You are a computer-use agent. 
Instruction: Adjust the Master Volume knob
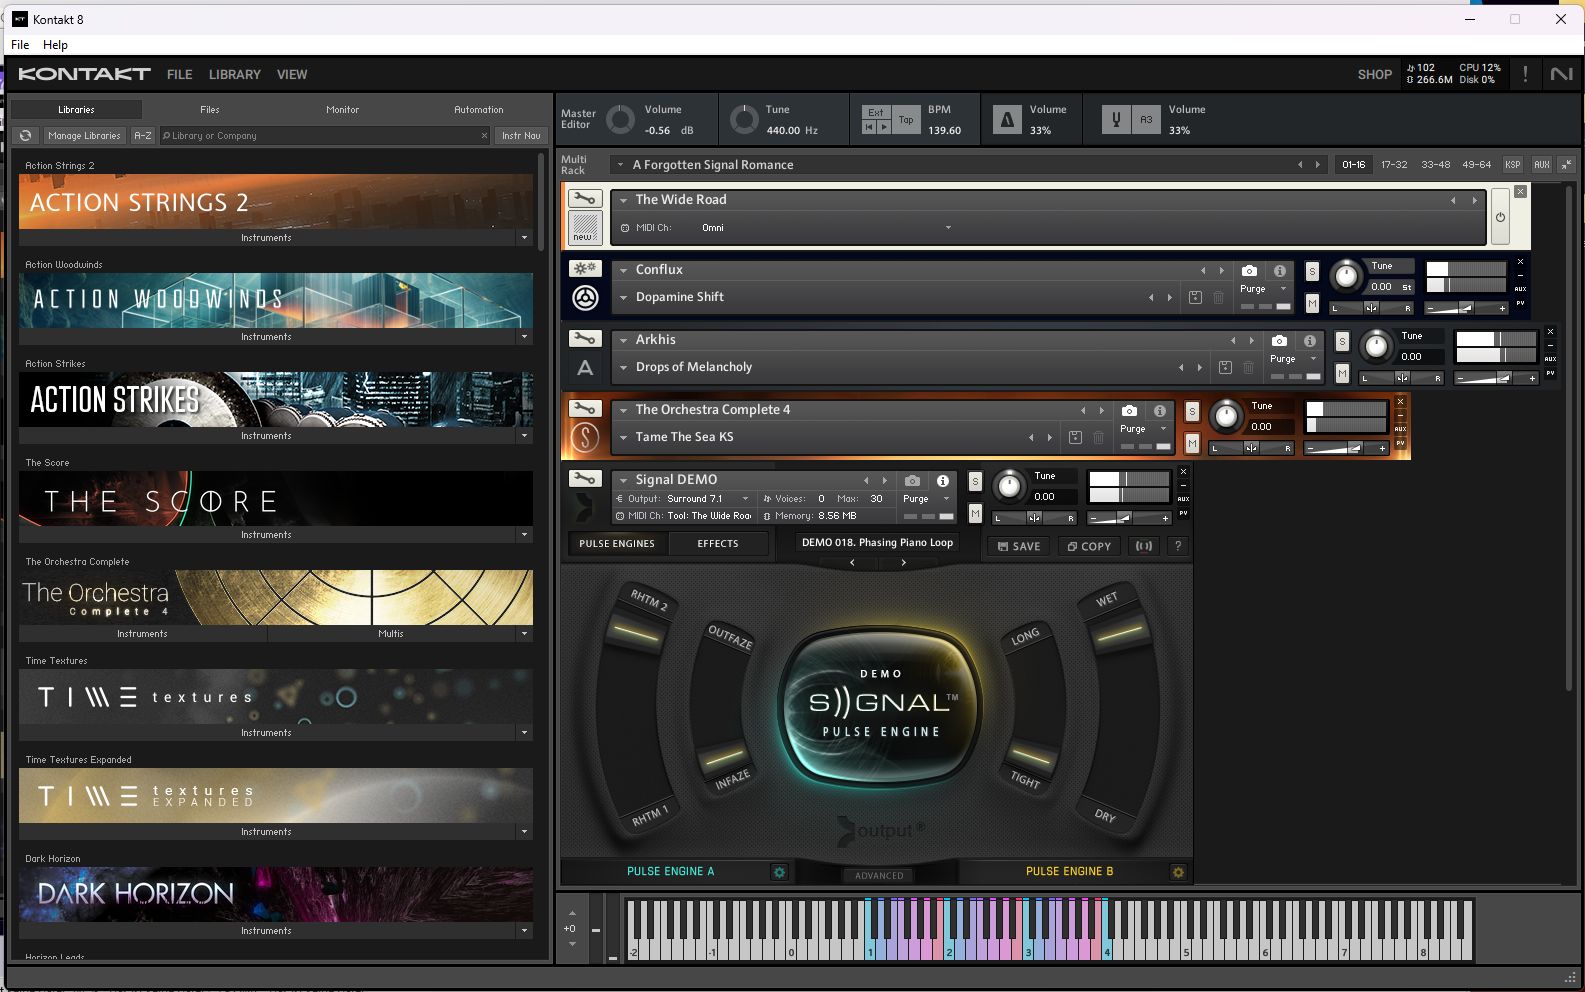pos(620,120)
